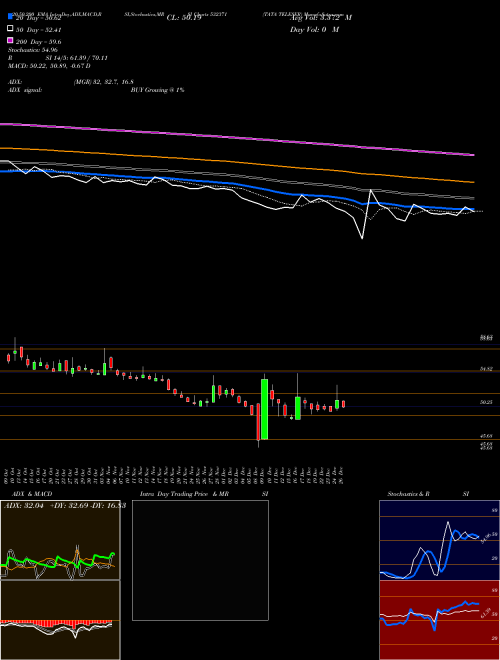Open the red RSI chart panel
The height and width of the screenshot is (660, 500).
pyautogui.click(x=439, y=620)
